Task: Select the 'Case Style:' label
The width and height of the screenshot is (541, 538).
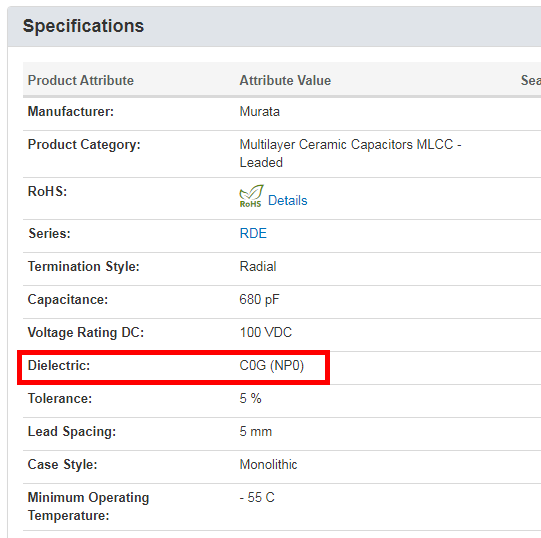Action: pos(62,464)
